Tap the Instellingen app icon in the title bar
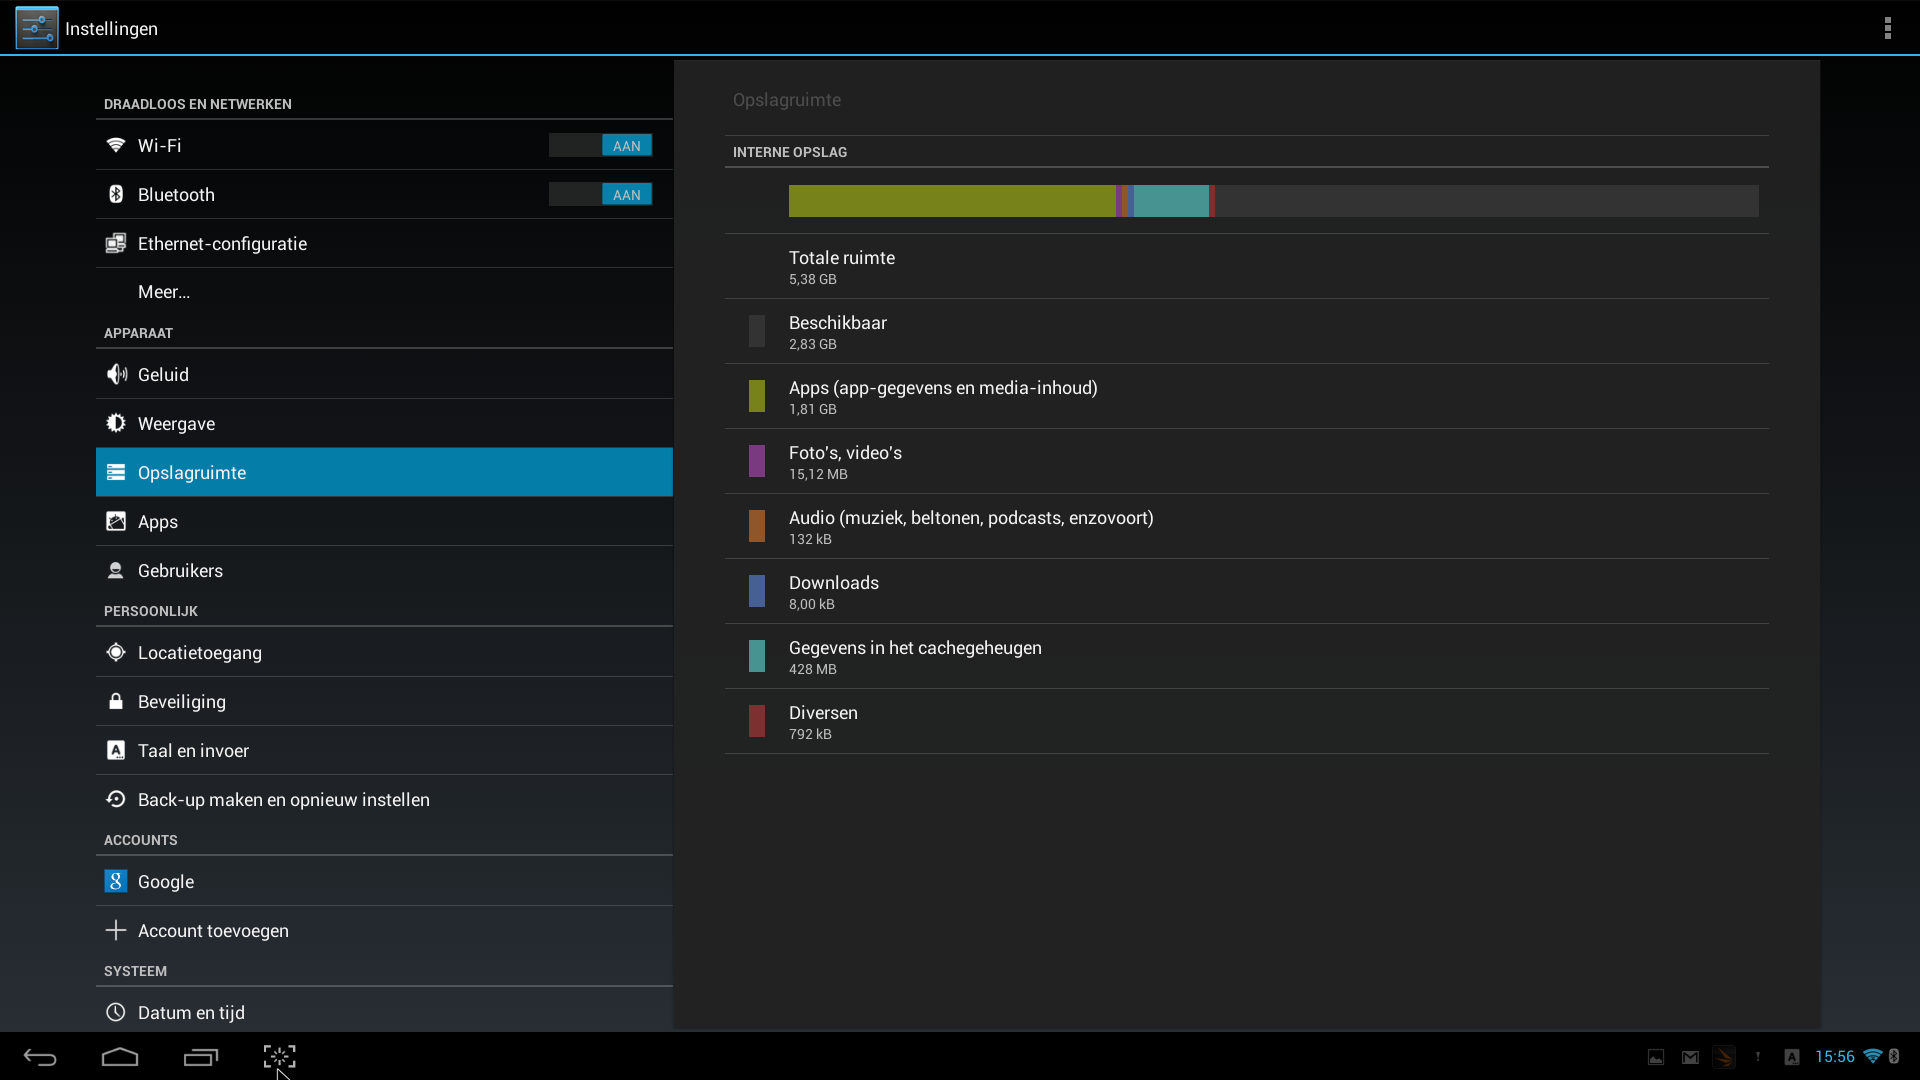 [37, 28]
